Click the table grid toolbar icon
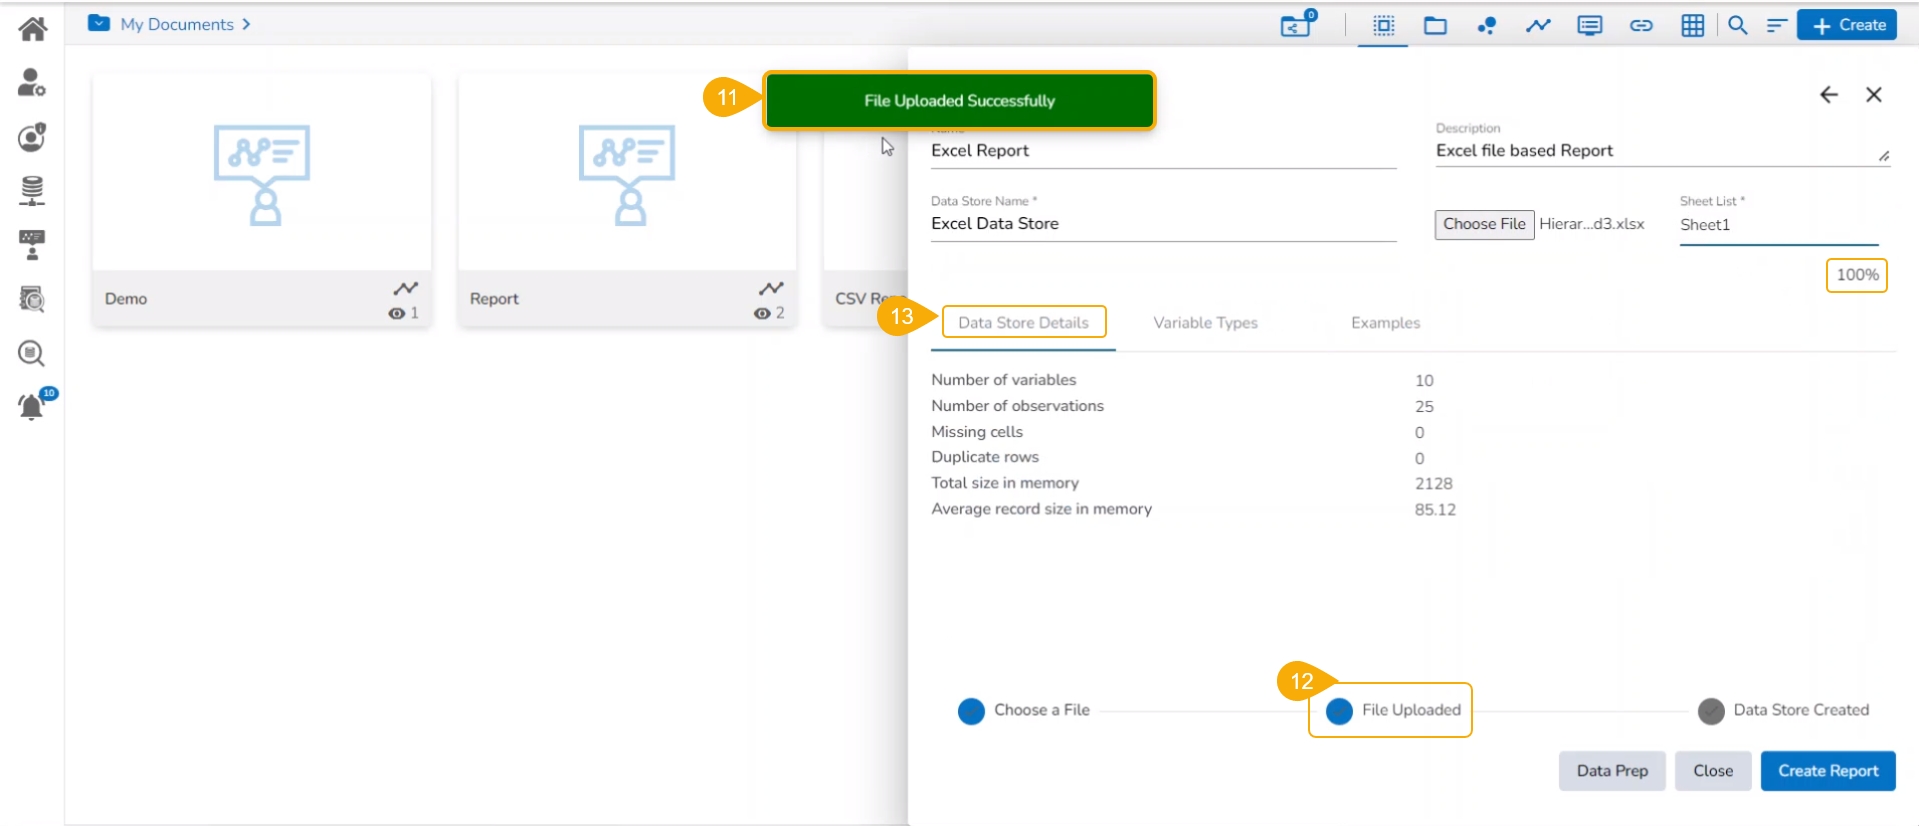The image size is (1919, 826). (1693, 26)
